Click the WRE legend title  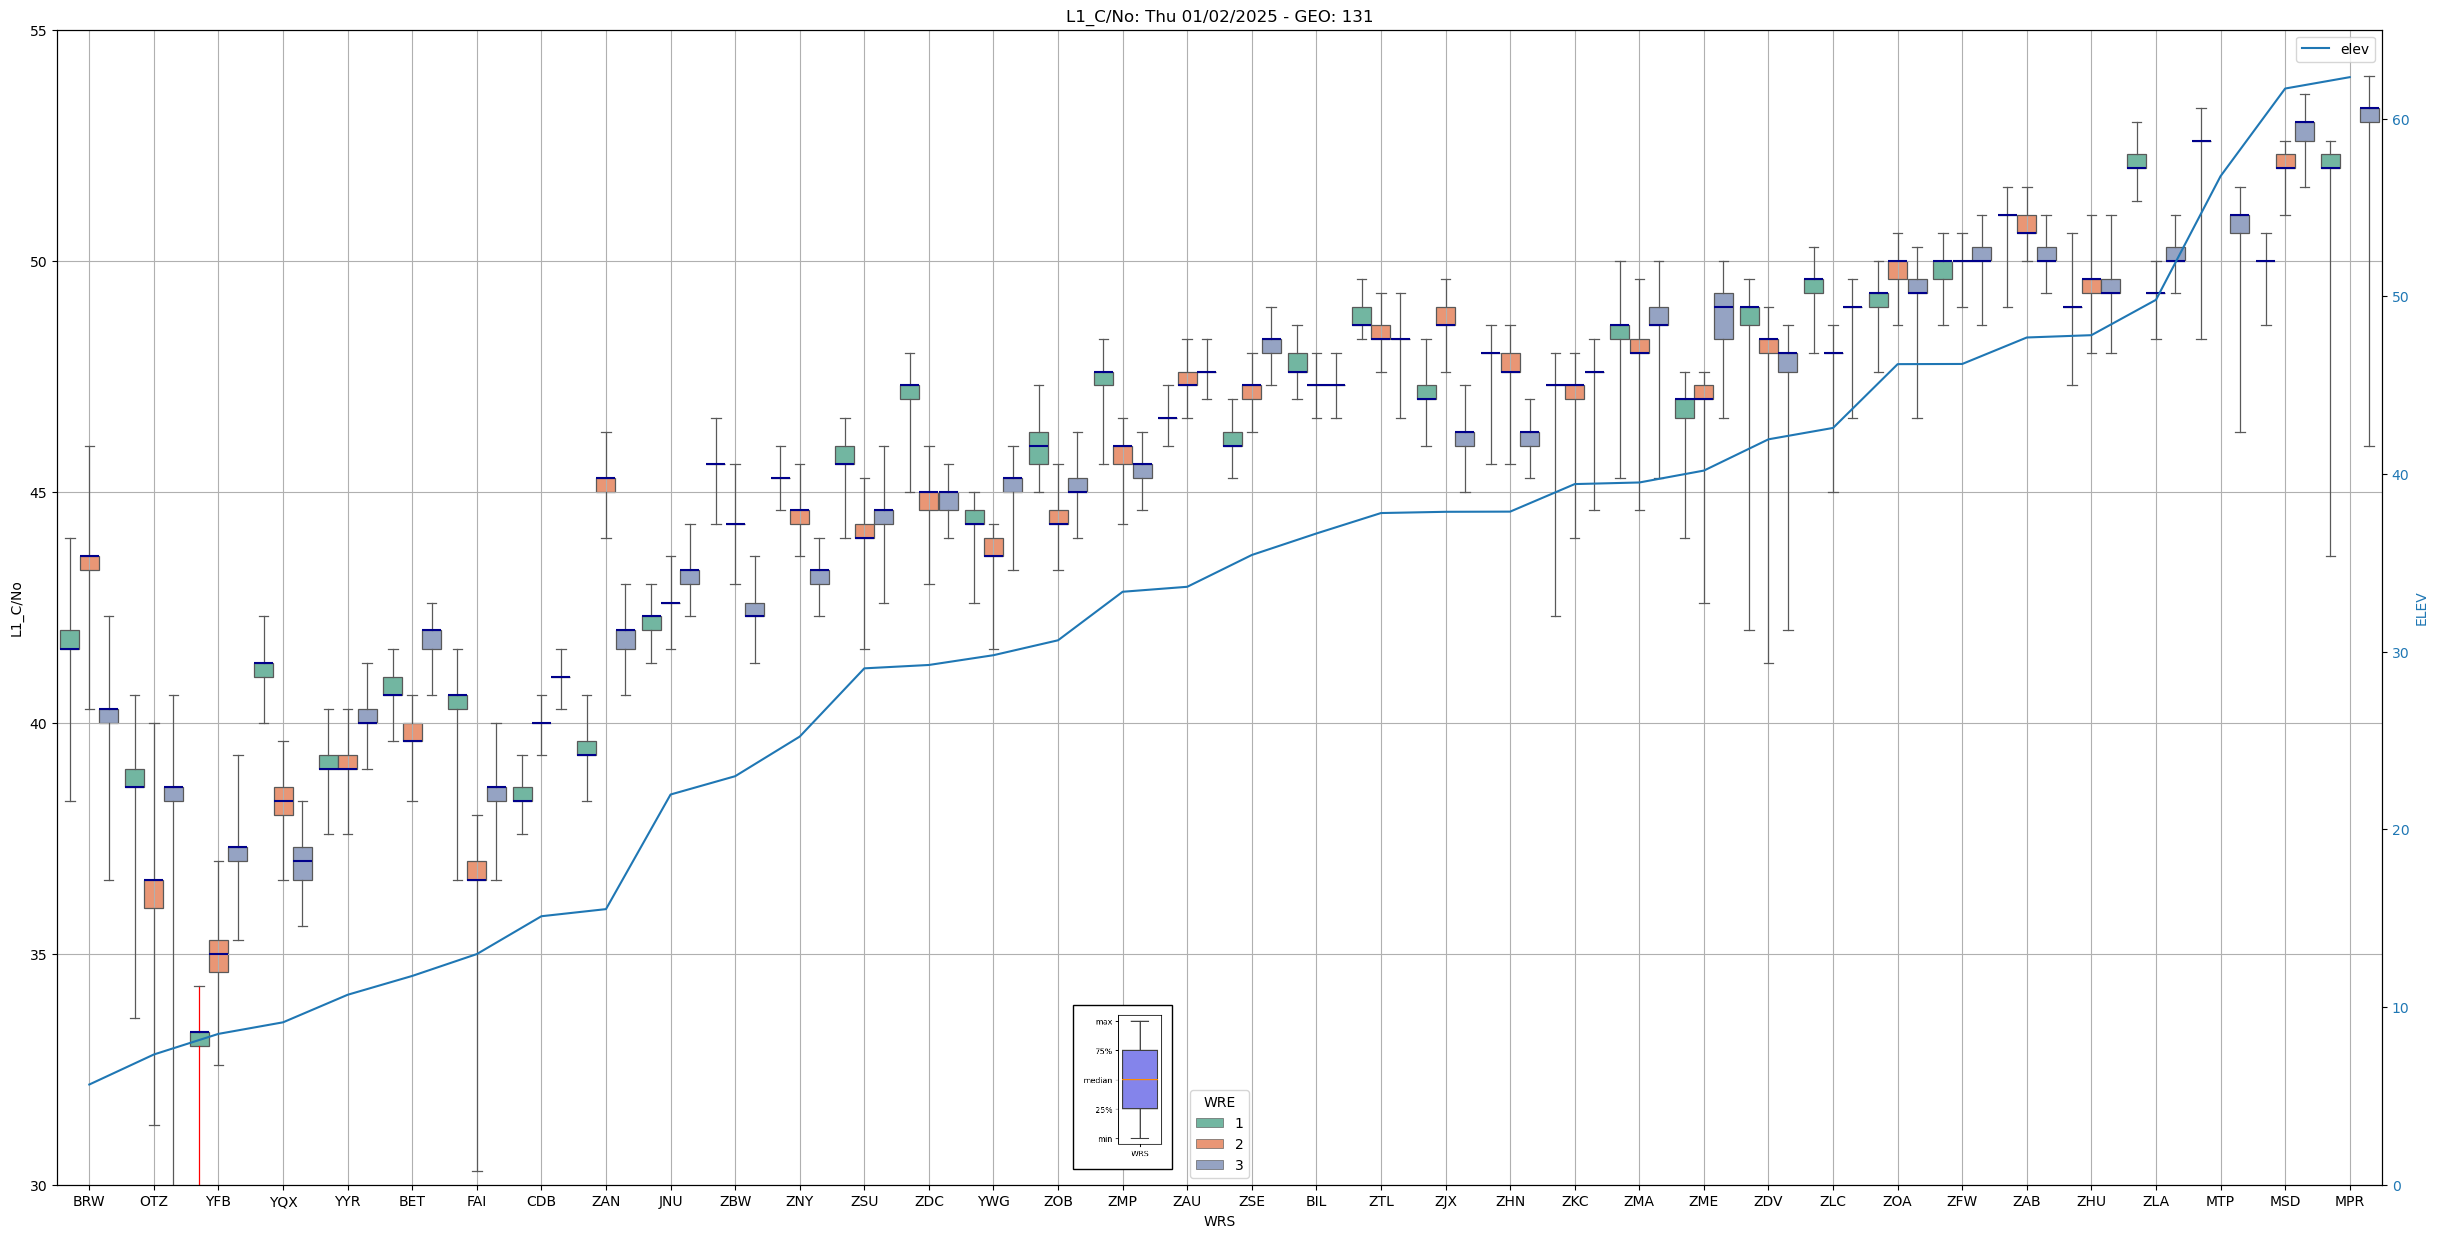pos(1219,1102)
